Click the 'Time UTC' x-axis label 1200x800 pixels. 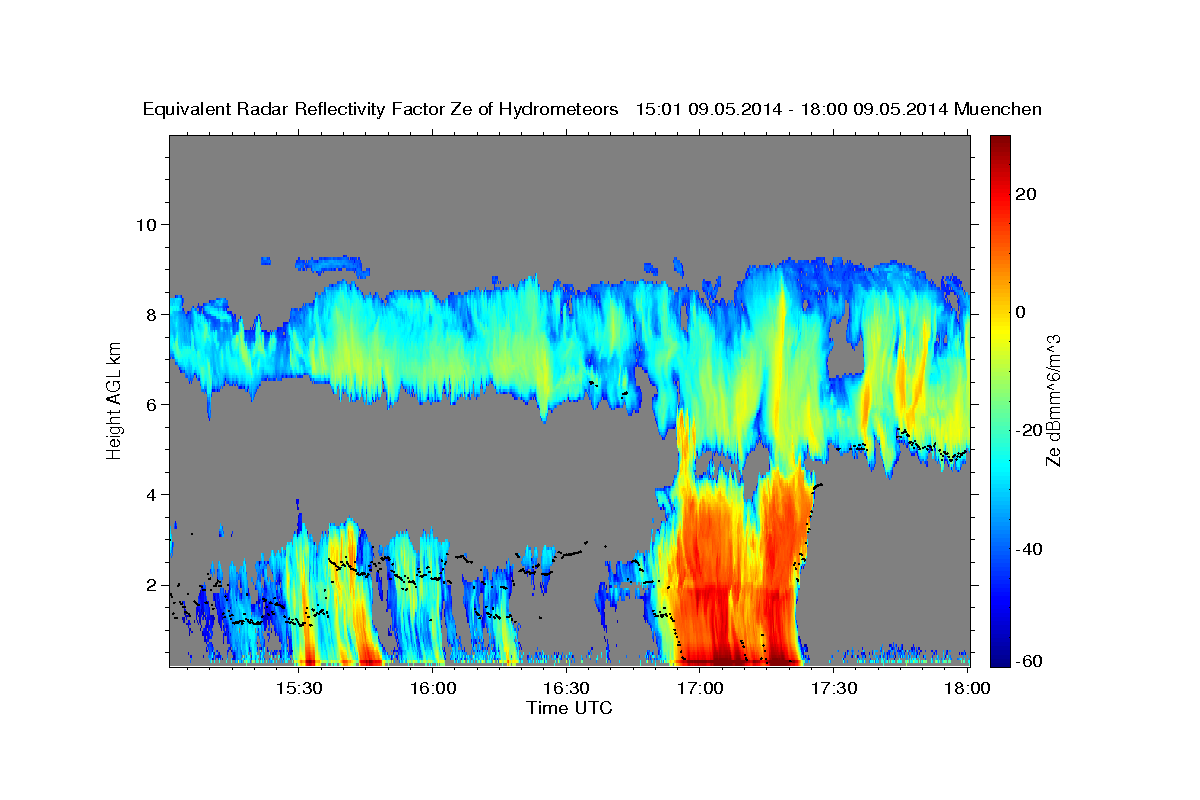[x=569, y=708]
